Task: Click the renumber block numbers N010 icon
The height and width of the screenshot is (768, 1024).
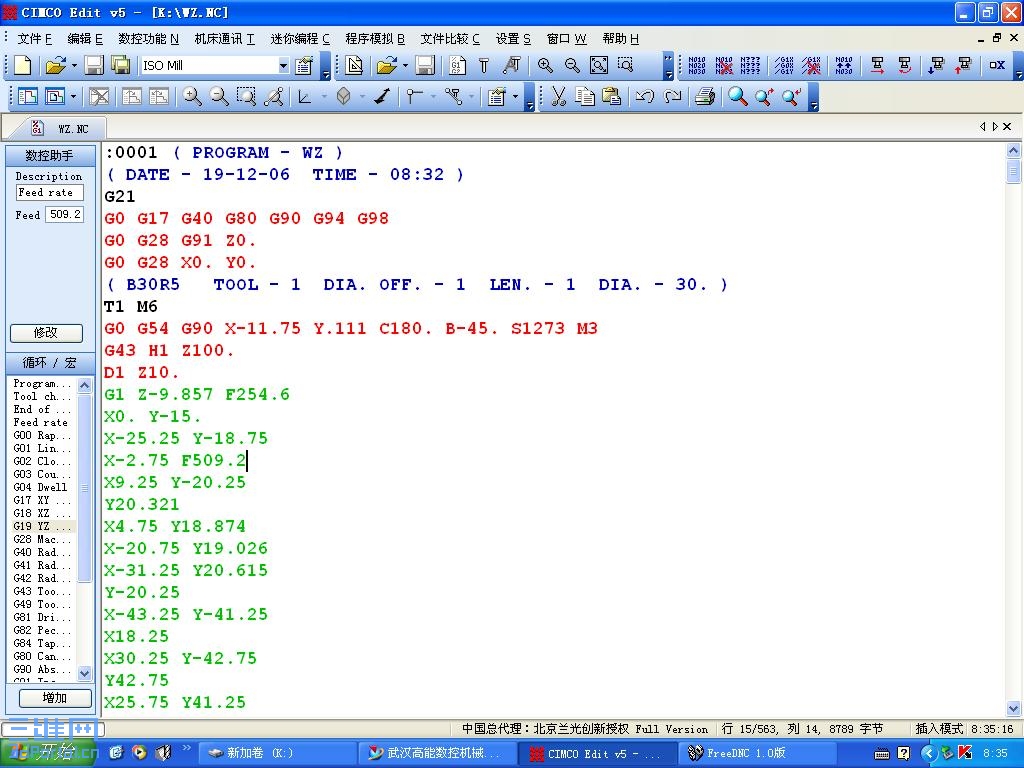Action: pyautogui.click(x=697, y=65)
